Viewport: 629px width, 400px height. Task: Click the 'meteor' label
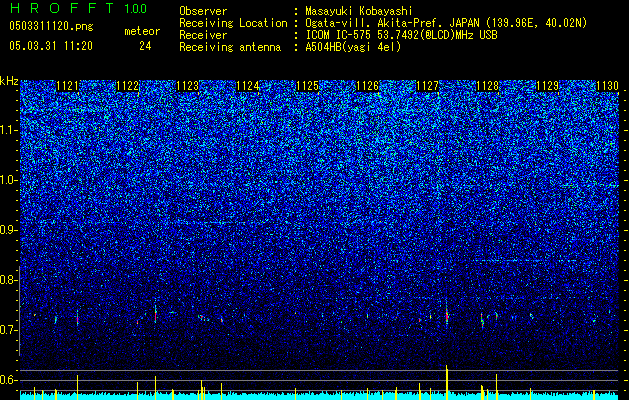click(142, 31)
